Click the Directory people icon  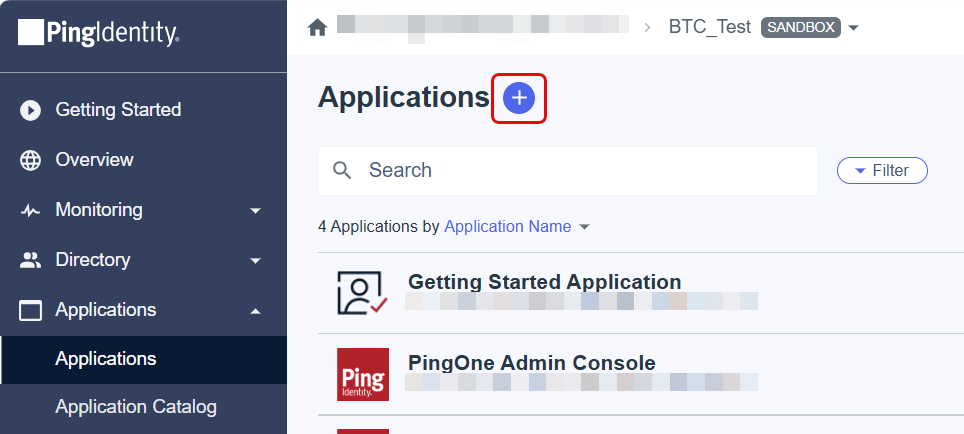tap(30, 260)
